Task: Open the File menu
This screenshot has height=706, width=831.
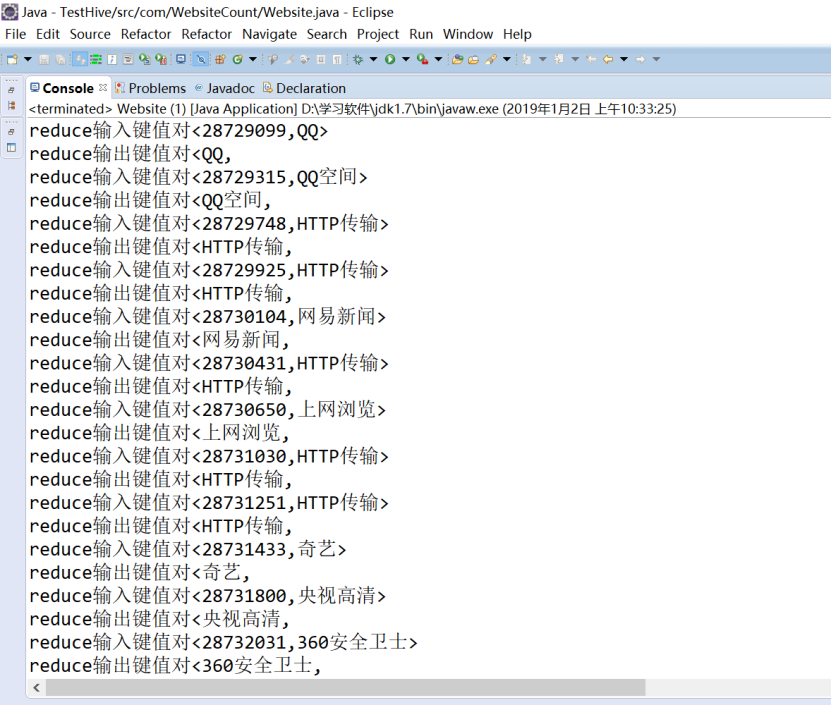Action: pos(15,34)
